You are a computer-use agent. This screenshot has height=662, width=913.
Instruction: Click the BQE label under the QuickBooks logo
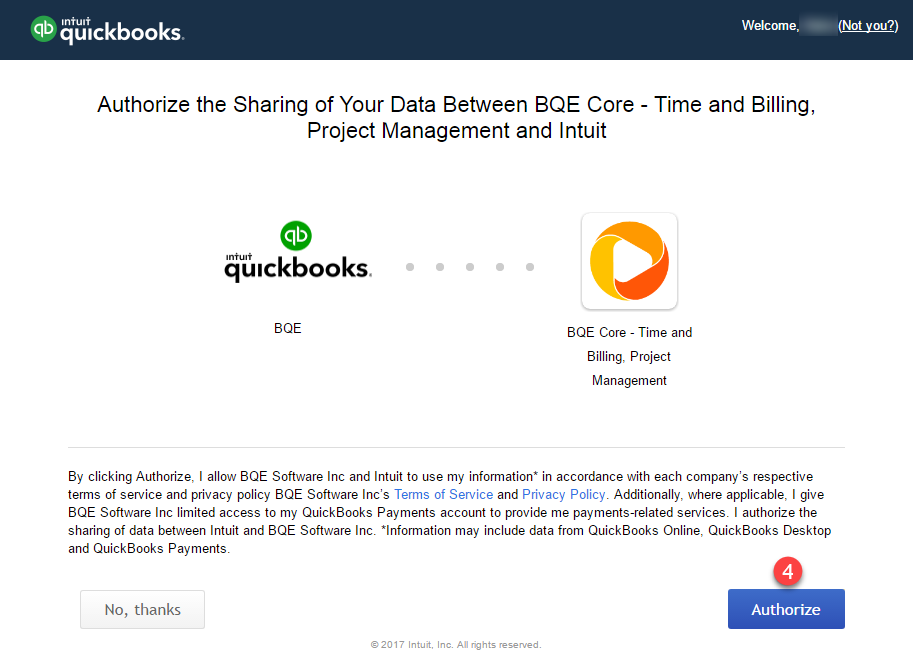tap(287, 327)
